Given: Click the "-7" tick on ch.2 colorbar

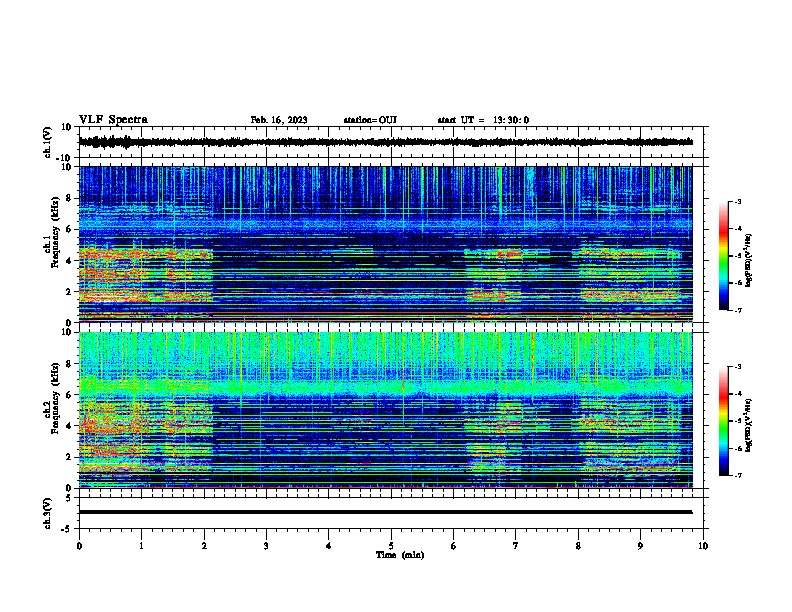Looking at the screenshot, I should click(738, 476).
